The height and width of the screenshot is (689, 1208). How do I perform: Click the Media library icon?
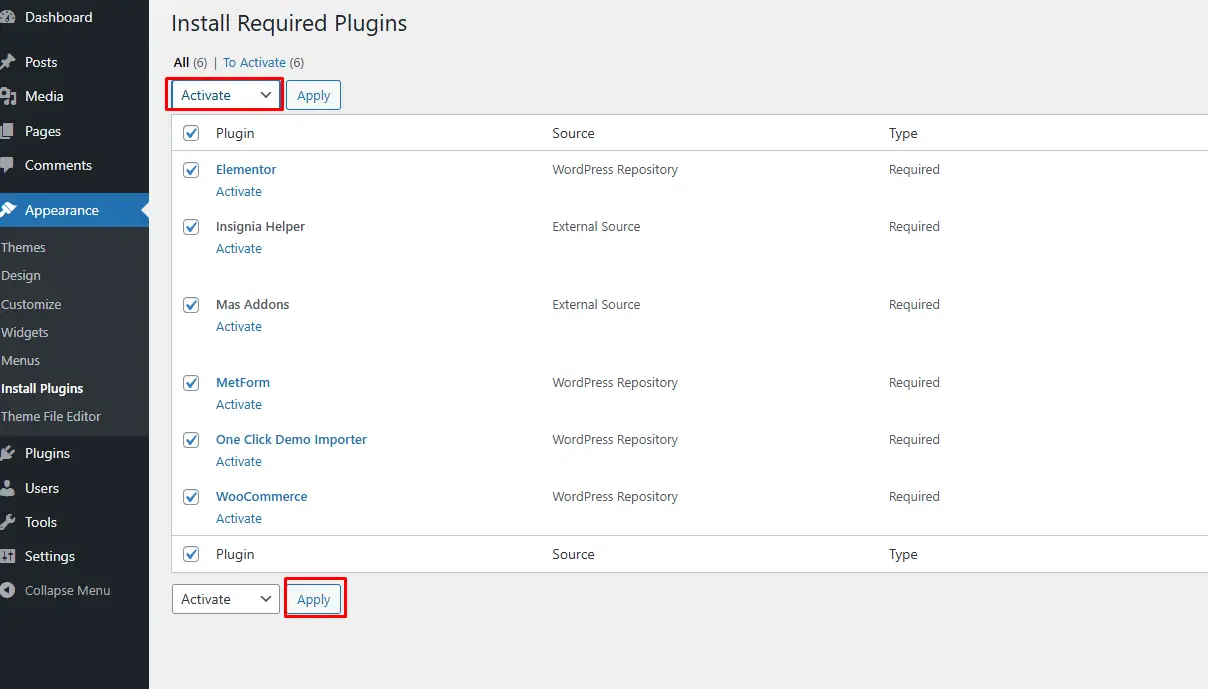tap(7, 96)
